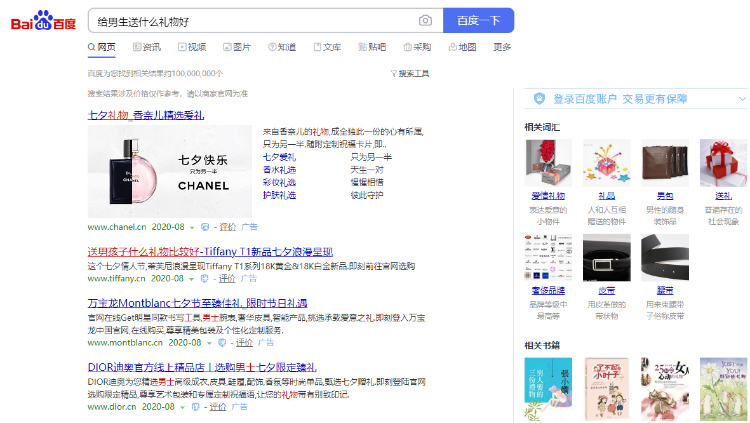Open the 奢侈品牌 logos thumbnail

click(x=548, y=257)
